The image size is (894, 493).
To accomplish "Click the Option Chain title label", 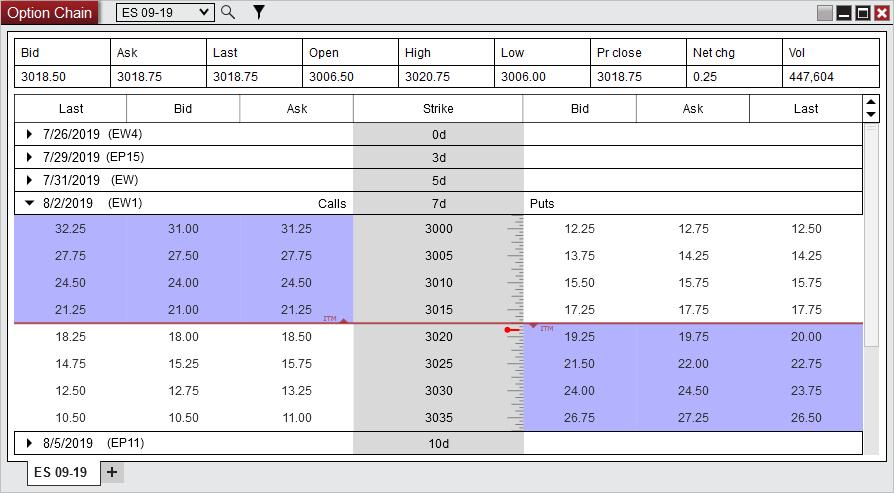I will tap(50, 13).
